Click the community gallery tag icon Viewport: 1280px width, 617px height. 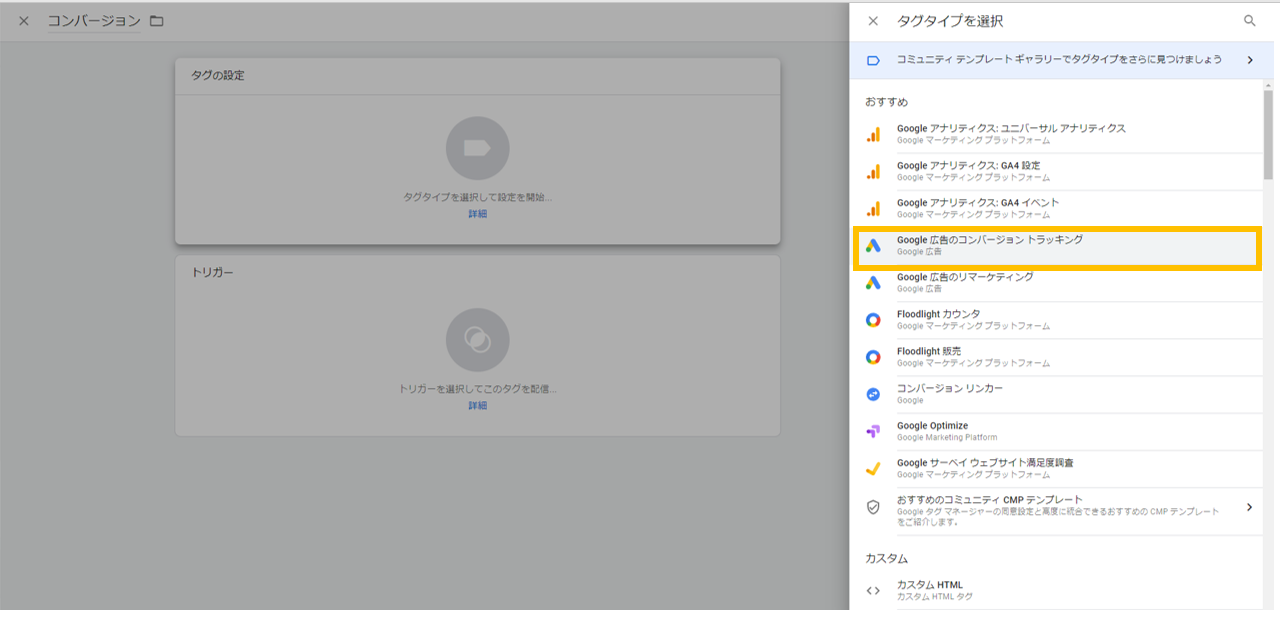pos(873,60)
